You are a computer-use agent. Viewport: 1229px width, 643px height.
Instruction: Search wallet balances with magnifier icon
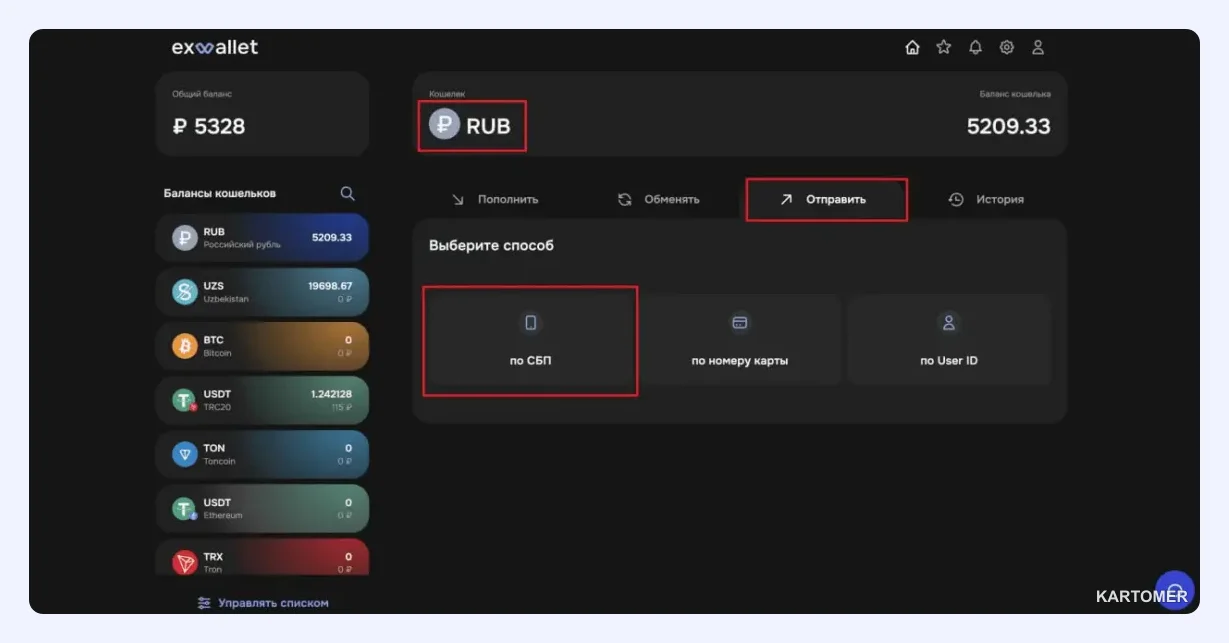[347, 193]
